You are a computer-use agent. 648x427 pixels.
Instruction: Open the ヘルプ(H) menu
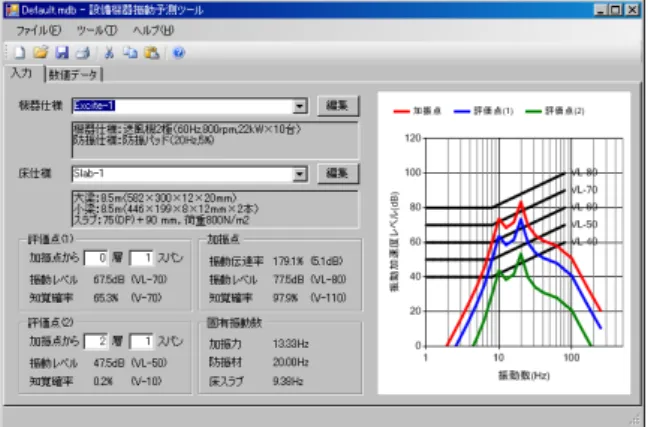click(153, 30)
